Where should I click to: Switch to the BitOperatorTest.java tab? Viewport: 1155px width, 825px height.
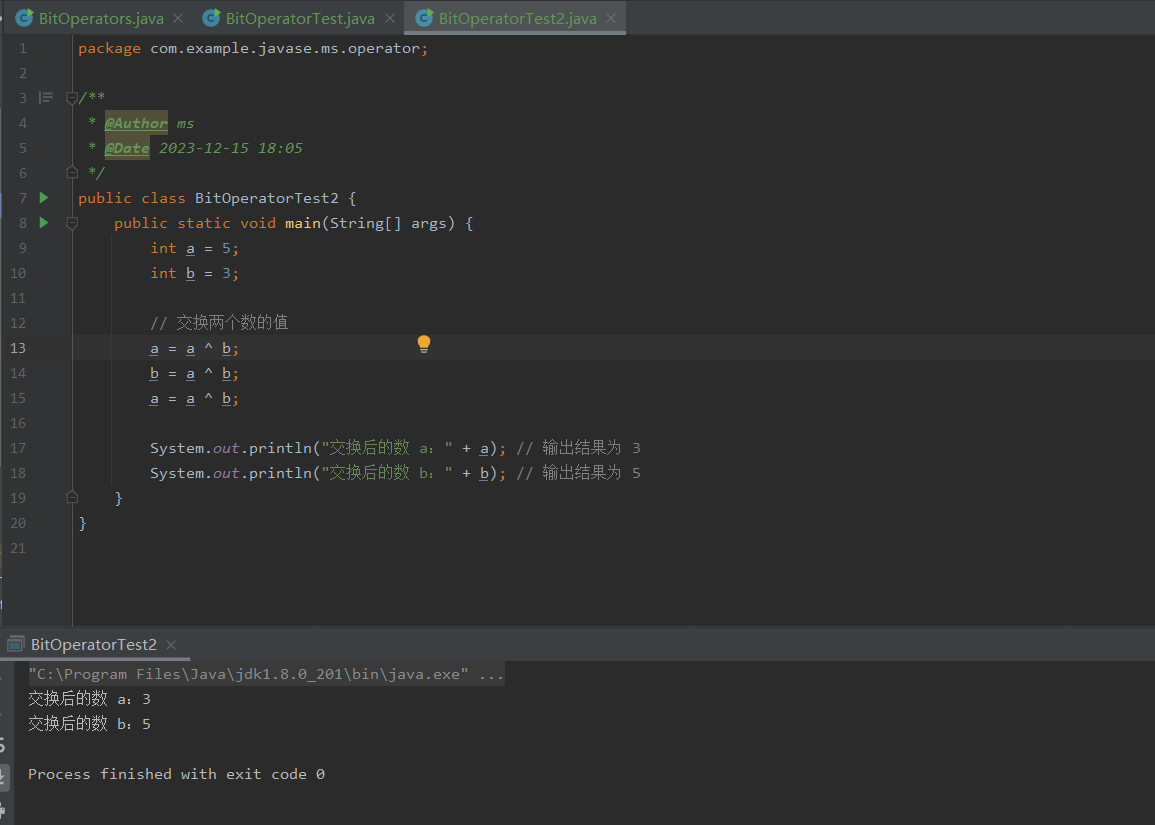pos(300,18)
